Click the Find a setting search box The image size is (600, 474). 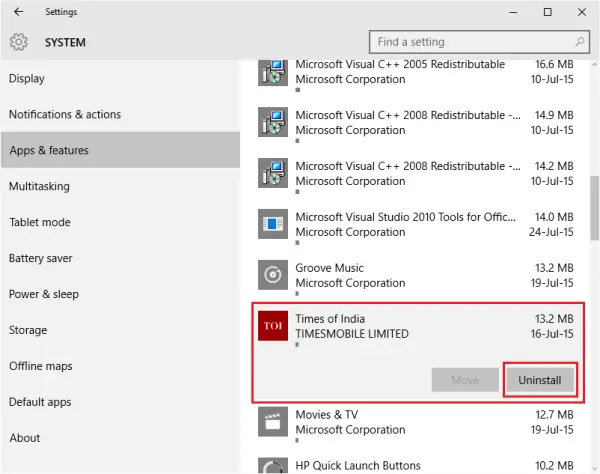(x=470, y=42)
